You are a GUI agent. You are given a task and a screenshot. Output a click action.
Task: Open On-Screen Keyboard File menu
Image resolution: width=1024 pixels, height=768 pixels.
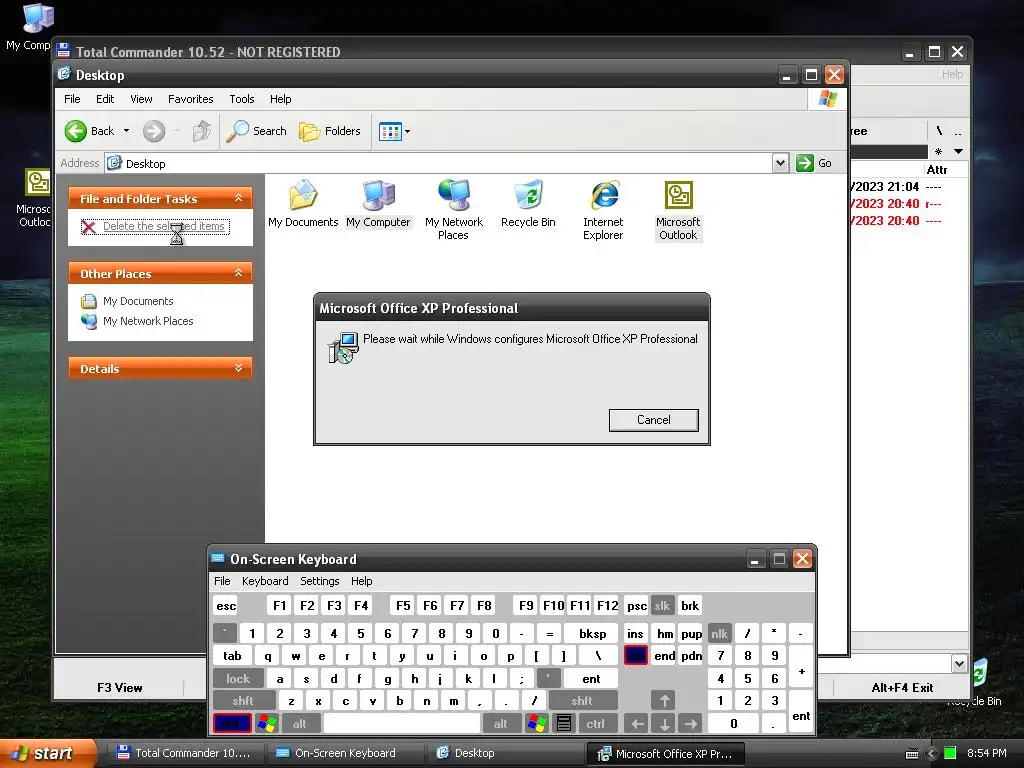click(222, 581)
